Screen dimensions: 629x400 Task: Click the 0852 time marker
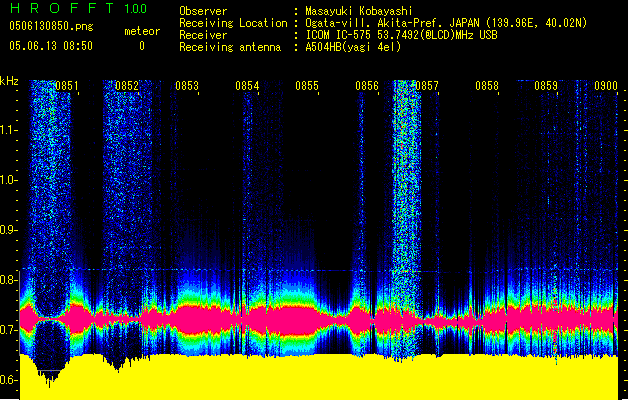pos(127,86)
